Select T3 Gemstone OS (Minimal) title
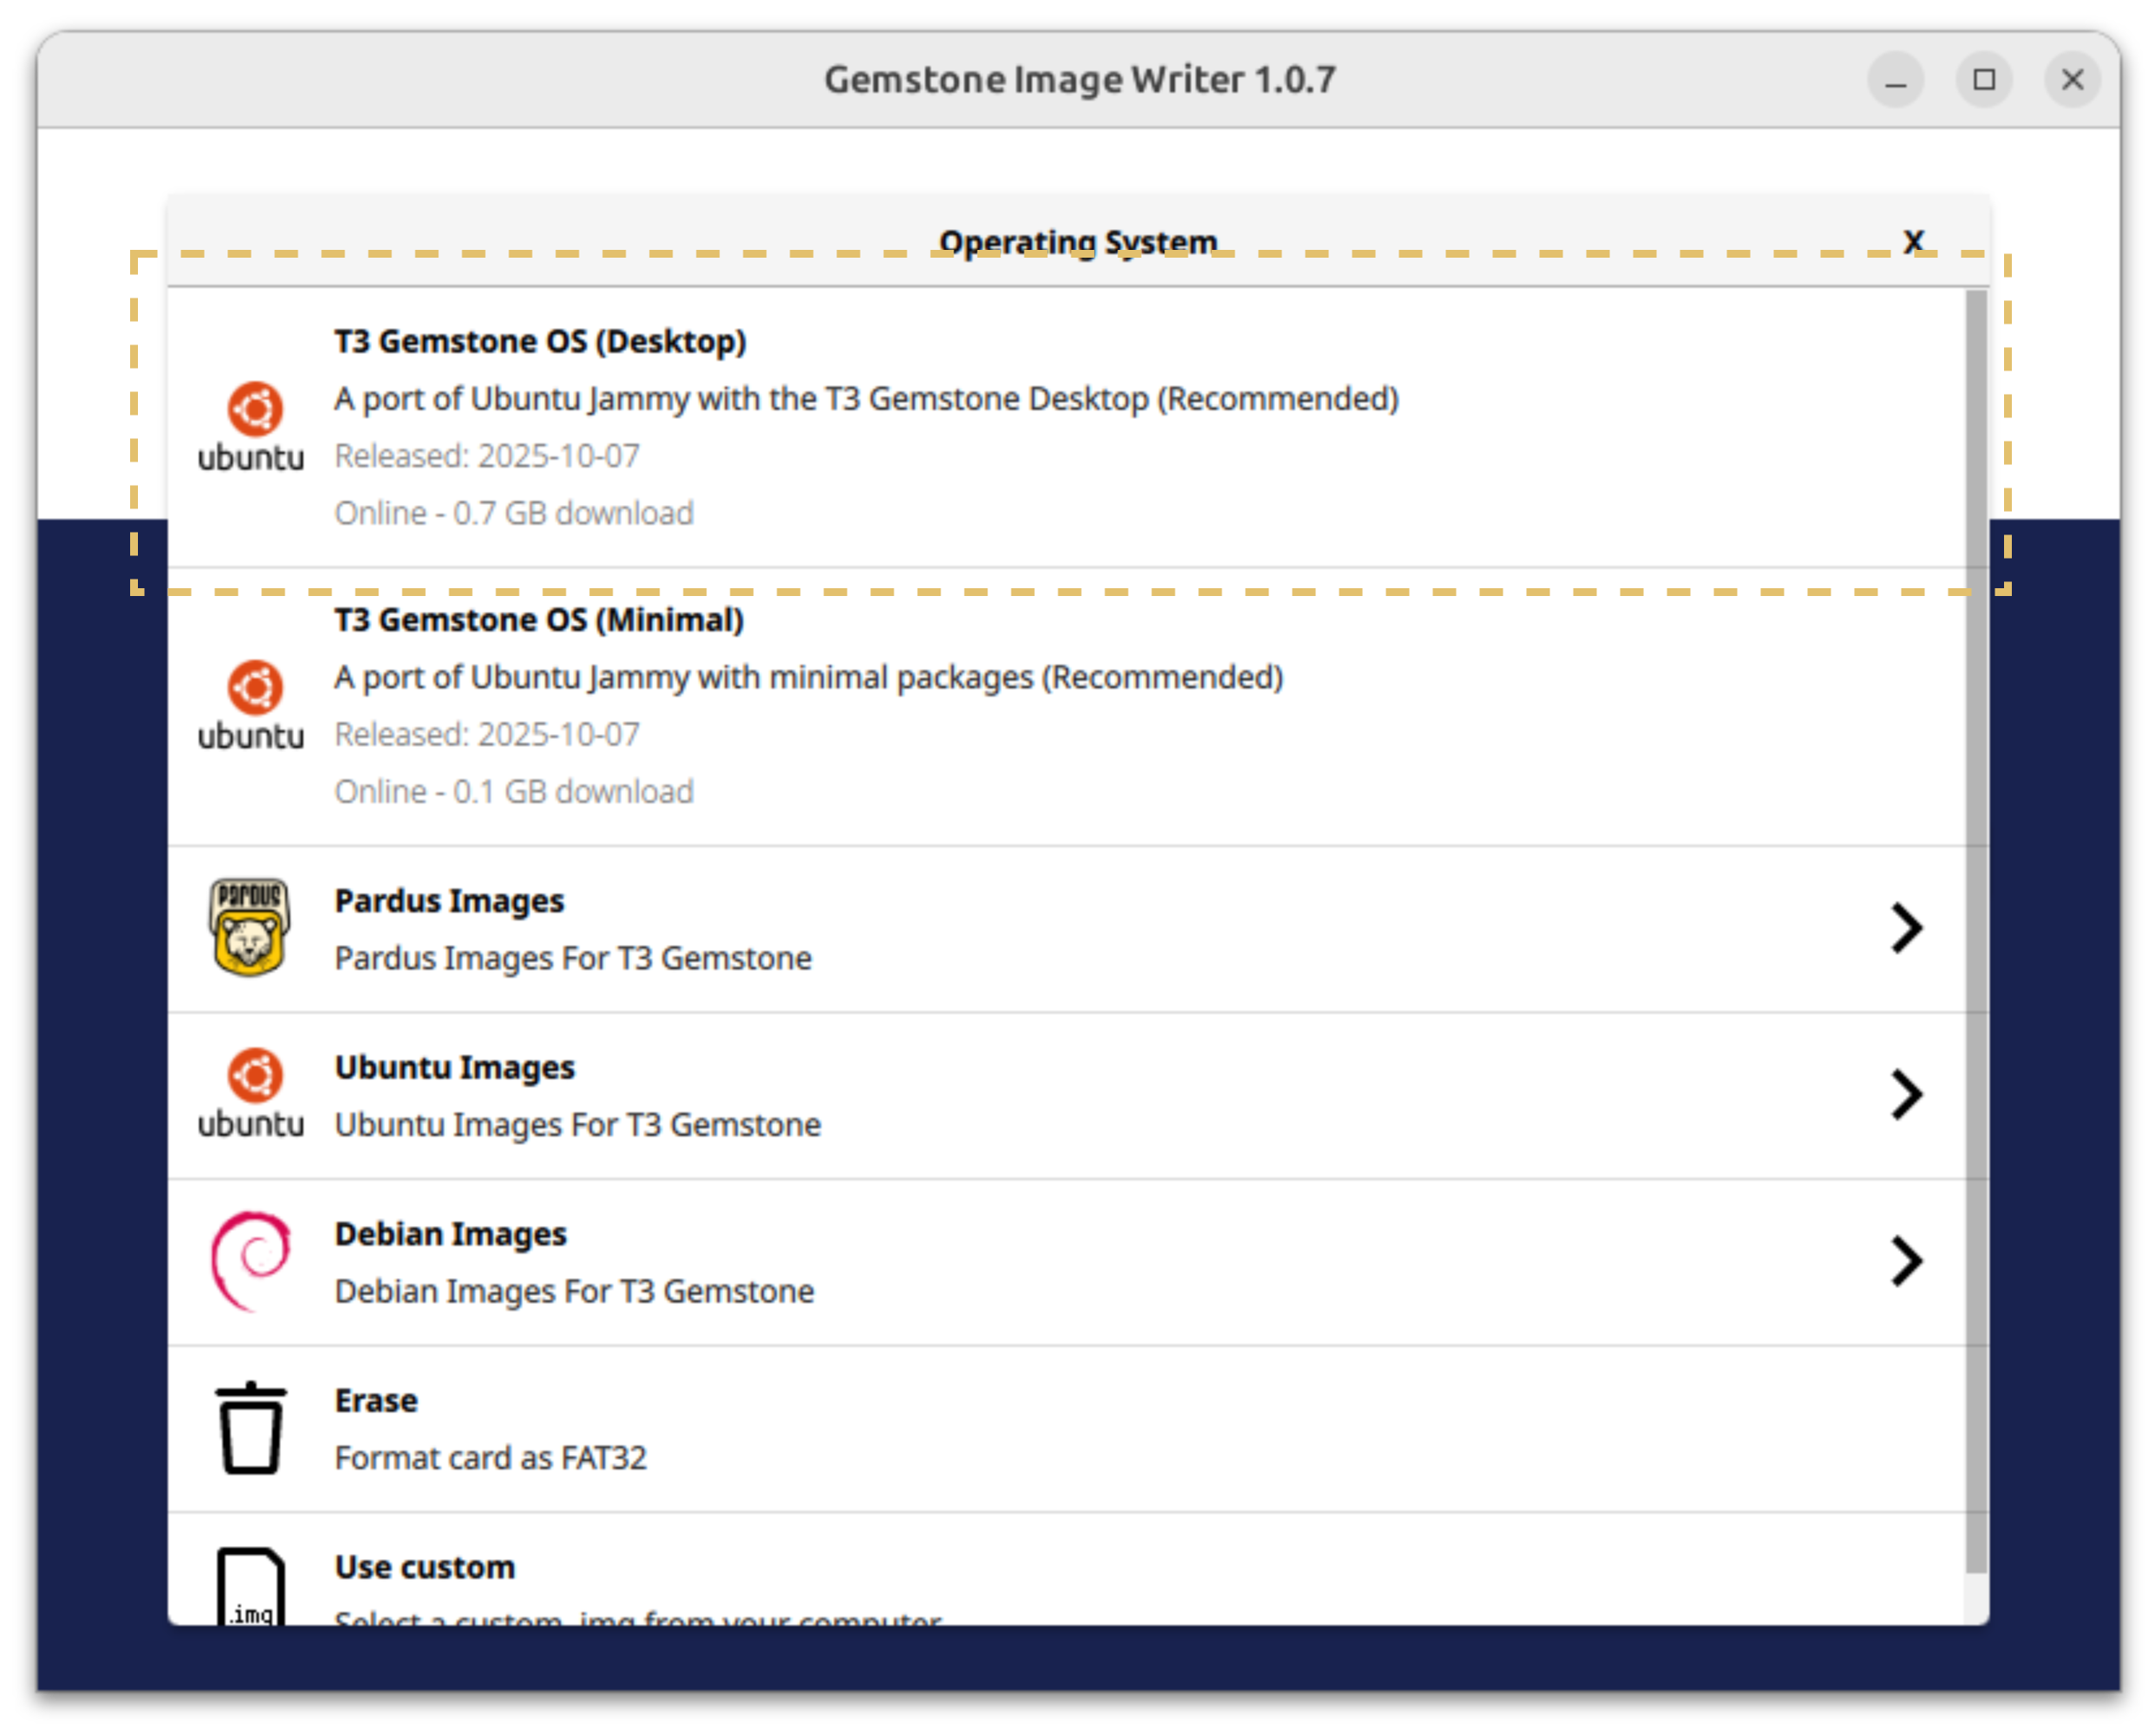This screenshot has height=1736, width=2155. pyautogui.click(x=539, y=620)
